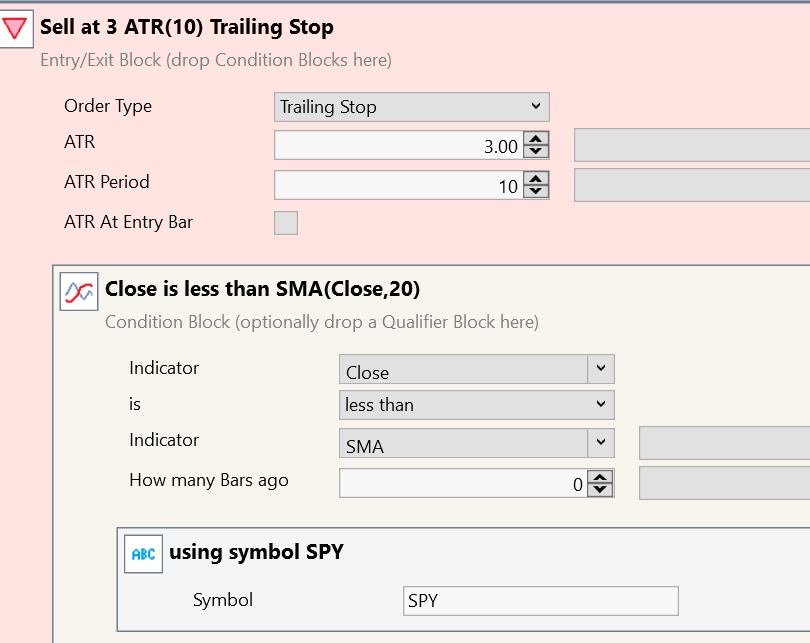Image resolution: width=810 pixels, height=643 pixels.
Task: Click the ATR Period 10 field
Action: tap(399, 185)
